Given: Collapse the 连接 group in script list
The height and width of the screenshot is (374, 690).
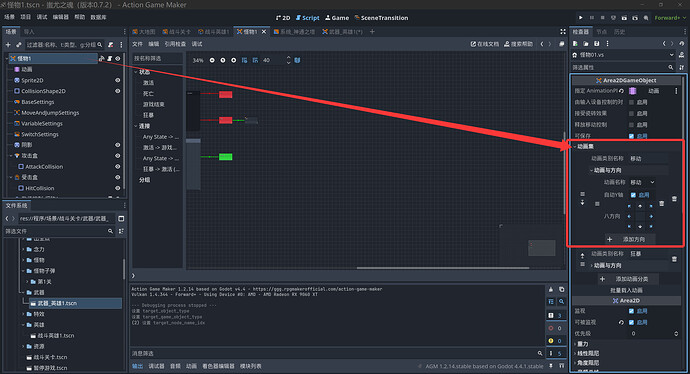Looking at the screenshot, I should click(x=136, y=126).
